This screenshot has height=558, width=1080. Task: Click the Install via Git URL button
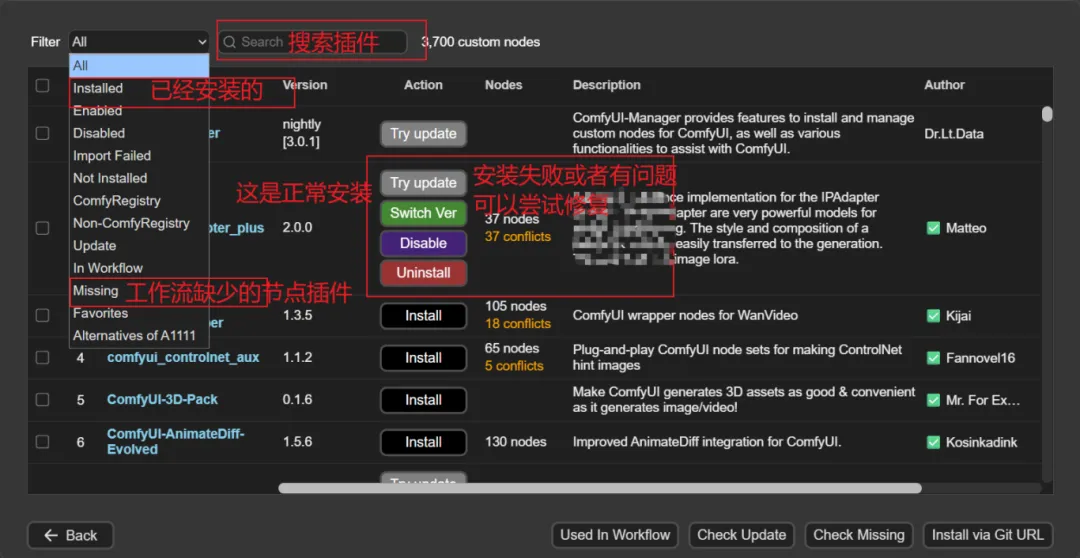point(988,535)
